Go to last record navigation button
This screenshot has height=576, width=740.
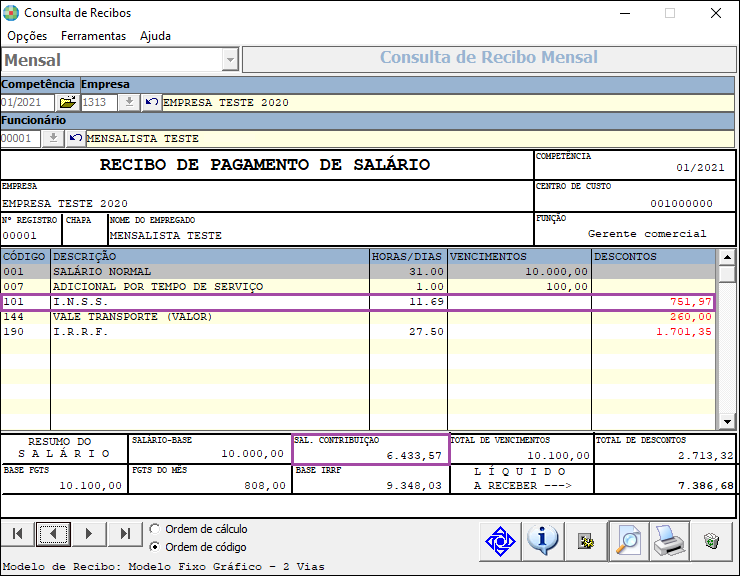(x=125, y=534)
